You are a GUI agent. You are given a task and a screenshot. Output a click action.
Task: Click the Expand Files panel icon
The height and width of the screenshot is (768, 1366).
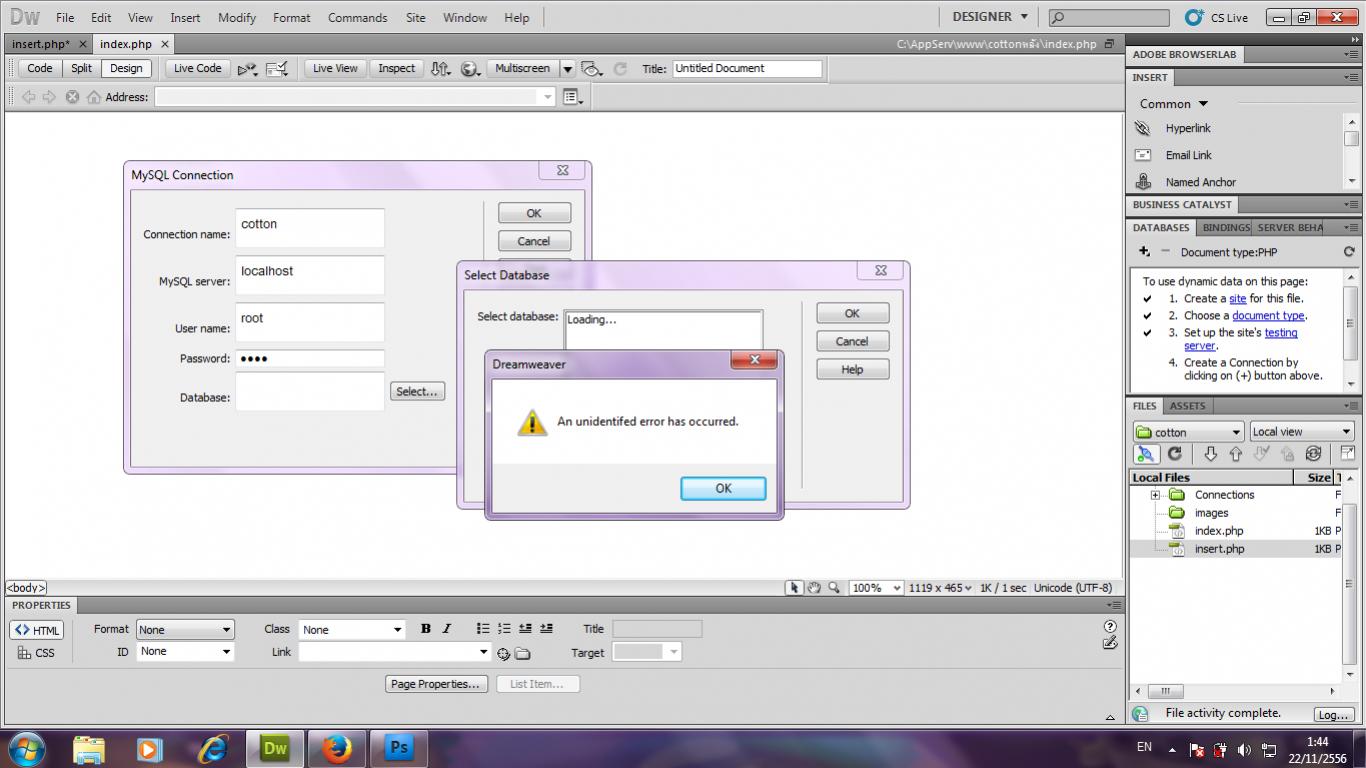click(x=1347, y=454)
